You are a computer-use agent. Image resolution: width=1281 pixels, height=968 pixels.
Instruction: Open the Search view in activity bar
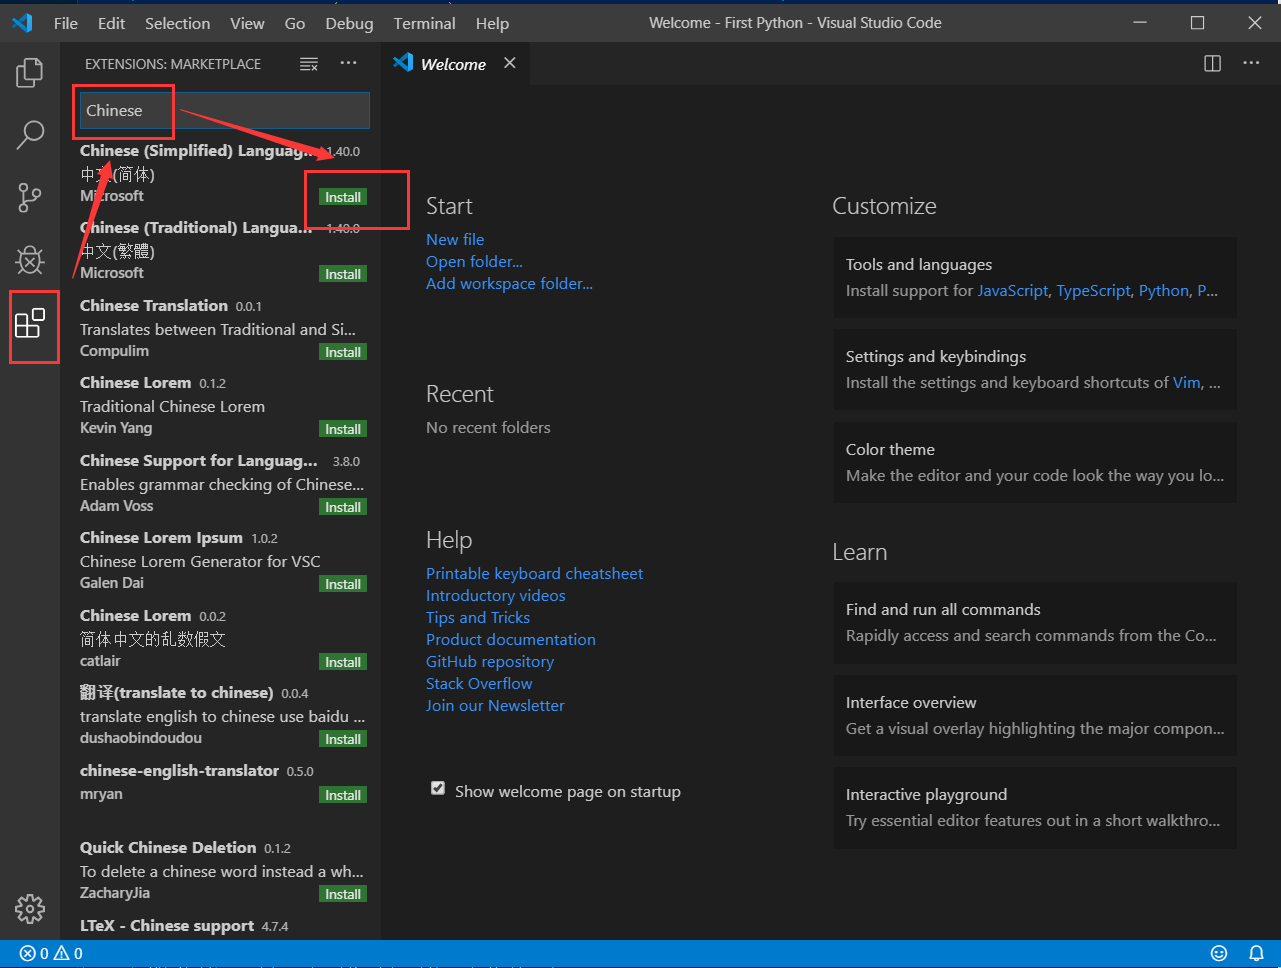[30, 134]
